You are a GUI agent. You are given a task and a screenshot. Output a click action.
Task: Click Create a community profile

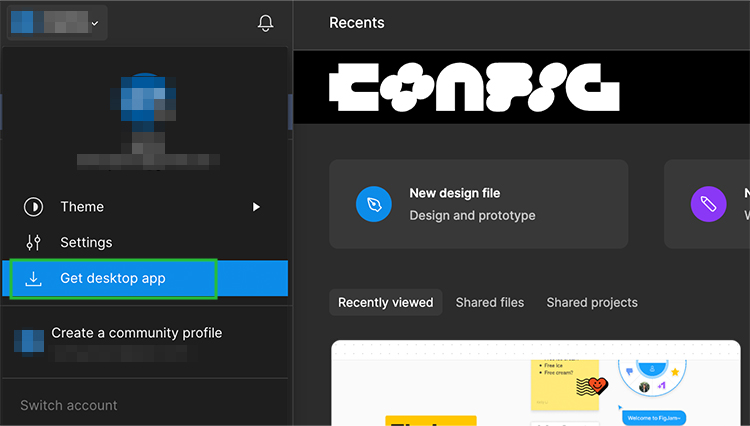click(x=136, y=333)
